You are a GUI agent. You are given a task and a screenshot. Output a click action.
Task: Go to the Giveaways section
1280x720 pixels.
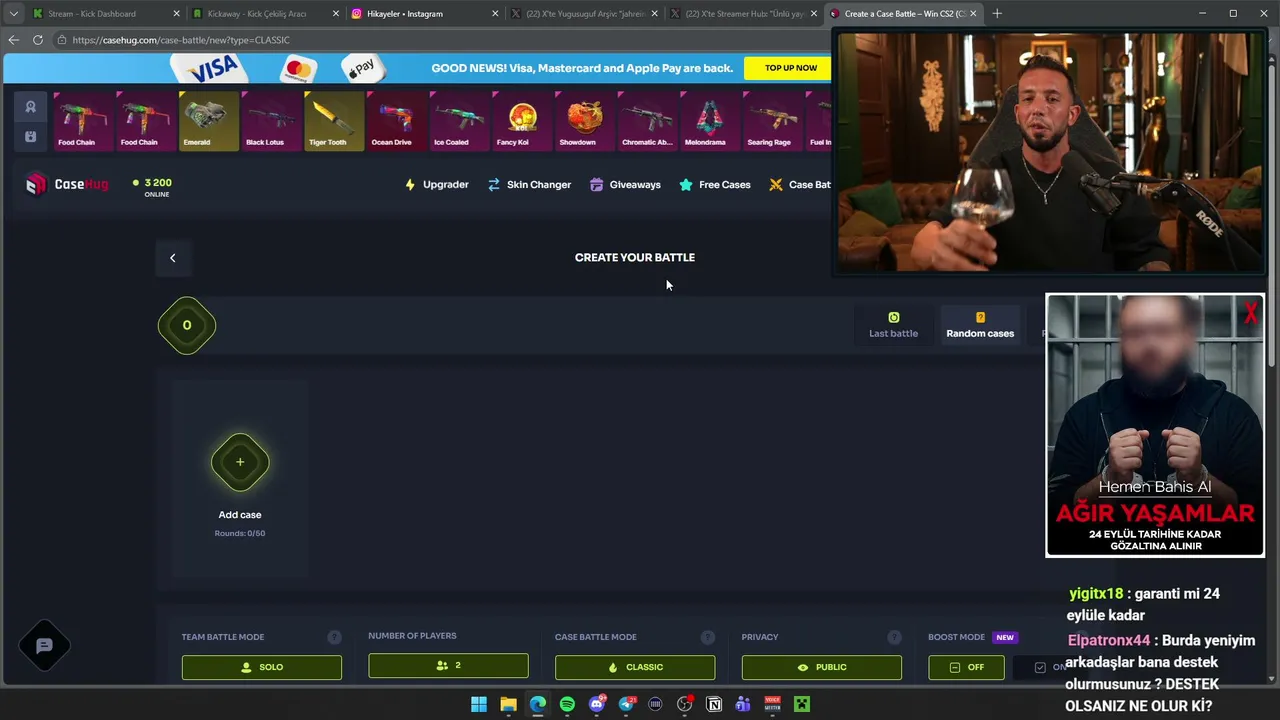pos(625,185)
